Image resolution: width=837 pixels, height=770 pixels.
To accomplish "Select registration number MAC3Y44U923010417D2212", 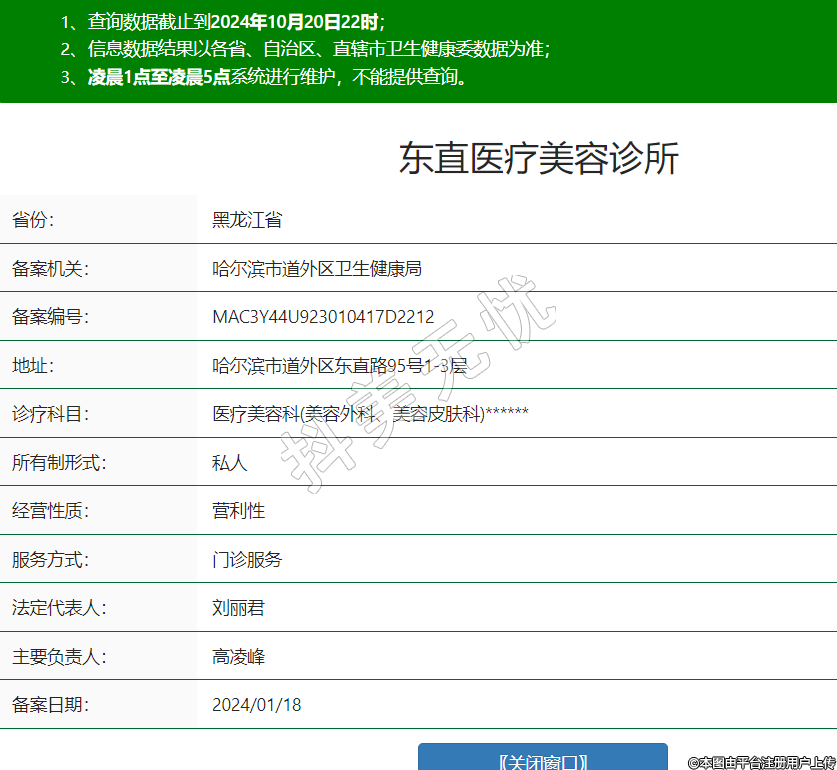I will pos(323,317).
